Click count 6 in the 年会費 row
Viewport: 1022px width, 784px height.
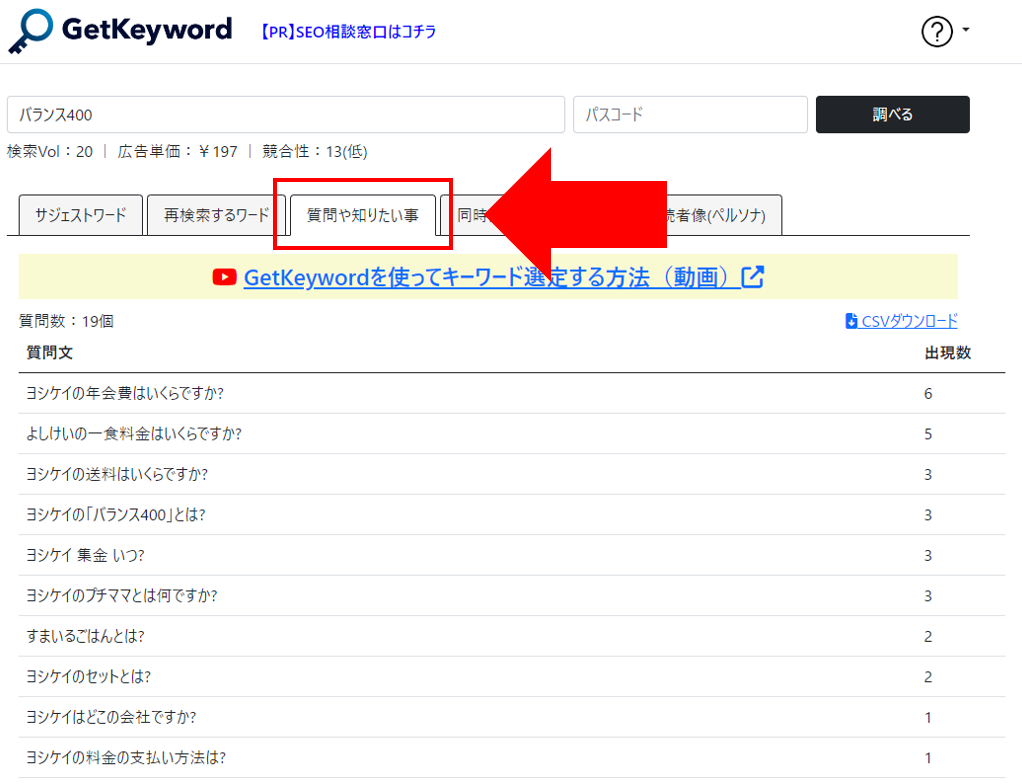pos(928,394)
